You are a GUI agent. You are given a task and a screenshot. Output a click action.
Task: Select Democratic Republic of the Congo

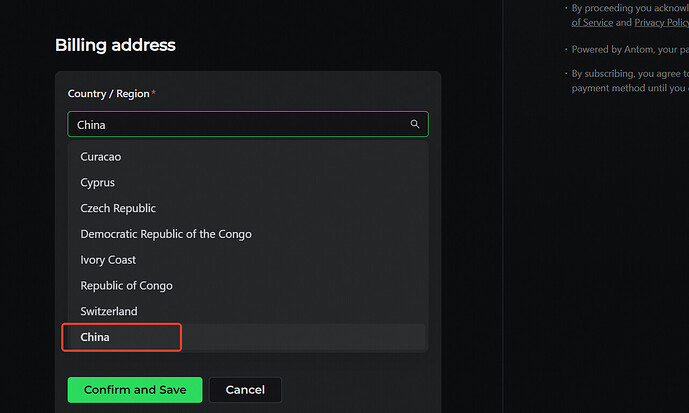pos(166,234)
